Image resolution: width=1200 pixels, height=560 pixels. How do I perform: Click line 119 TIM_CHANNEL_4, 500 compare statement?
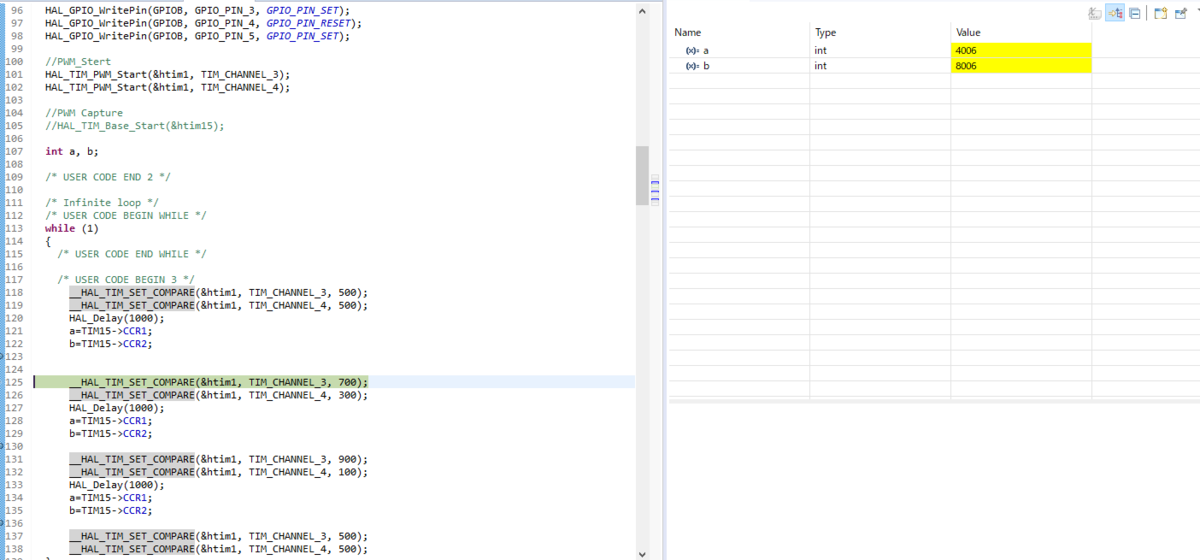218,305
